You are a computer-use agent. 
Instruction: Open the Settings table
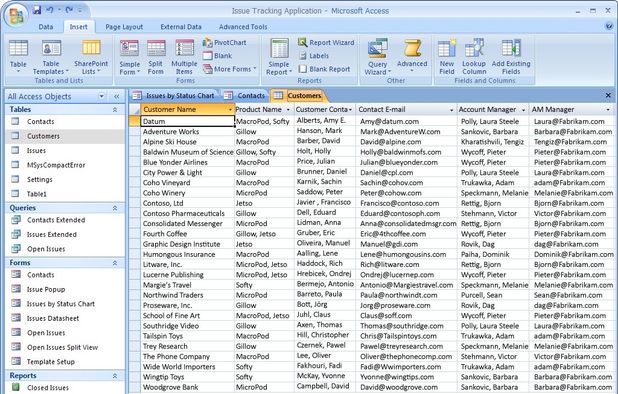[x=39, y=179]
